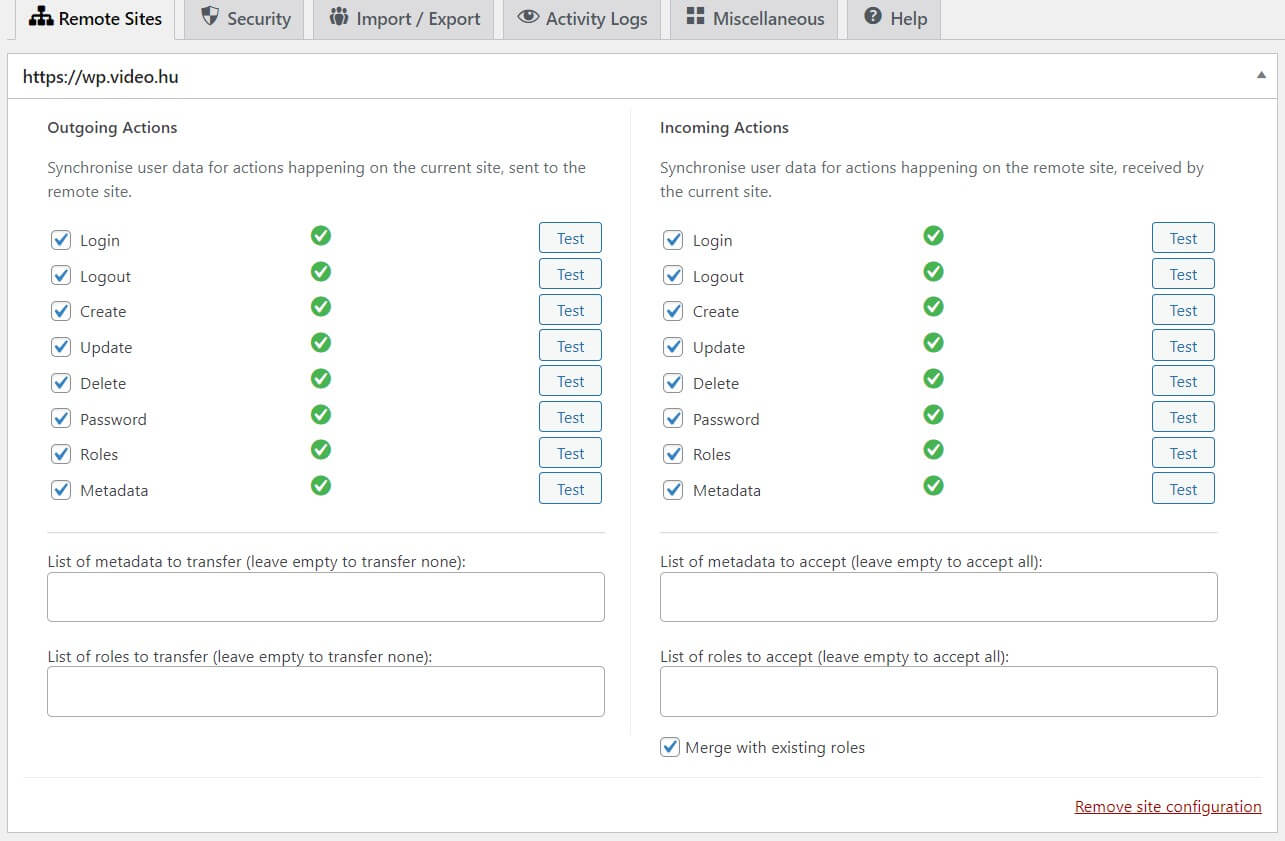The width and height of the screenshot is (1285, 841).
Task: Test the incoming Login action
Action: [x=1183, y=238]
